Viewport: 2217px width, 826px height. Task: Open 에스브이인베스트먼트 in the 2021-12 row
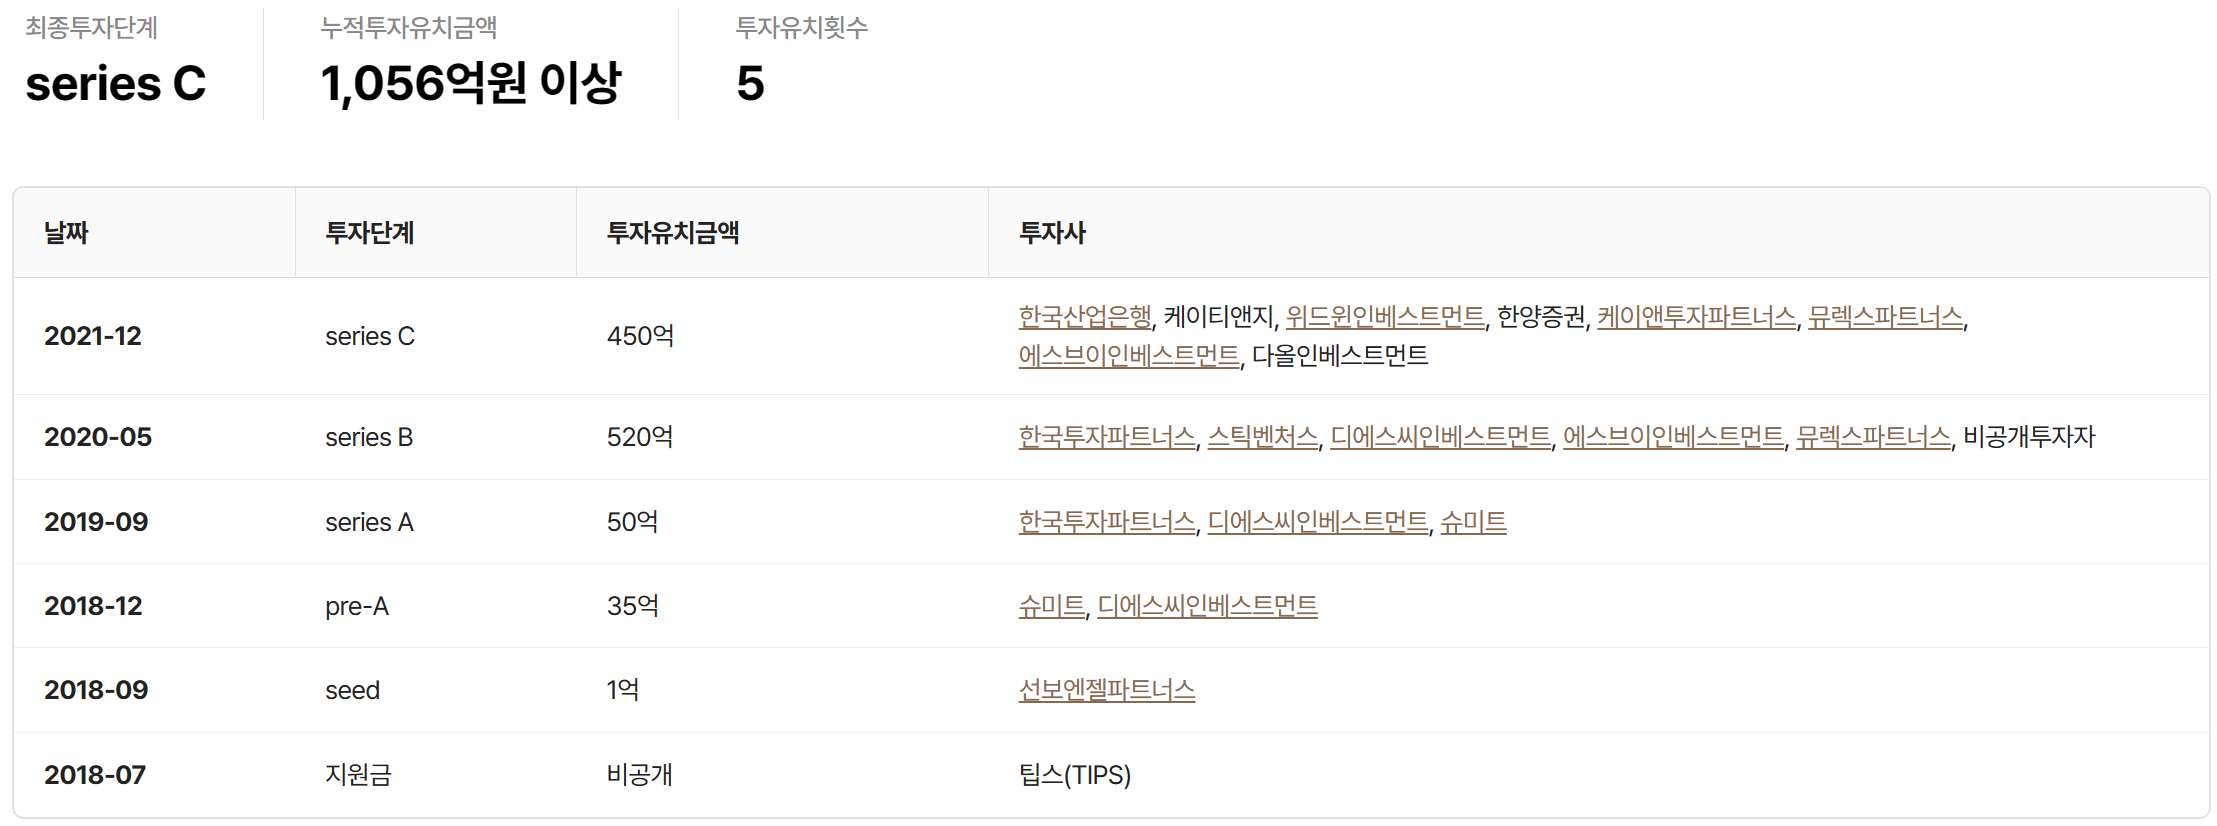1128,356
